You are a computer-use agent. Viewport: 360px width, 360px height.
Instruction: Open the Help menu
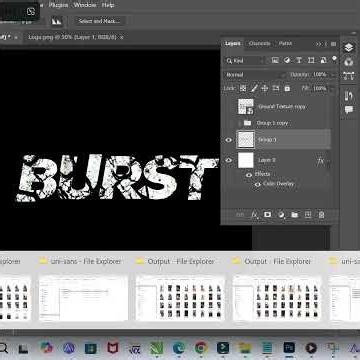tap(108, 5)
